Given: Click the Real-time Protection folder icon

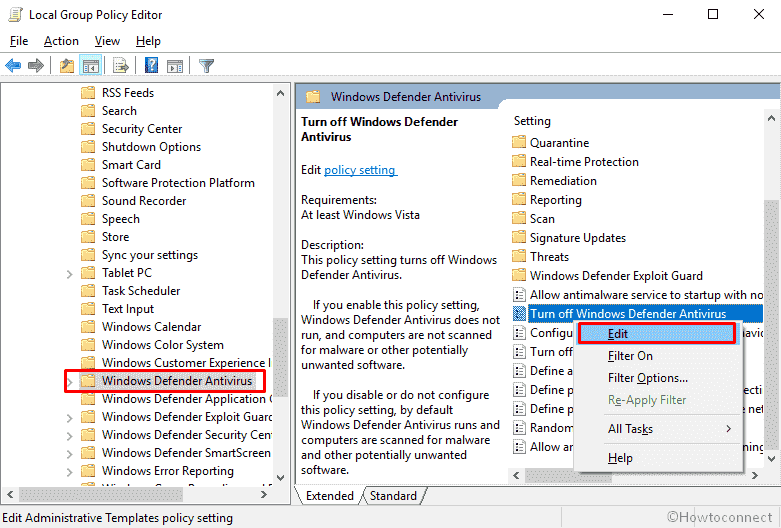Looking at the screenshot, I should click(519, 161).
